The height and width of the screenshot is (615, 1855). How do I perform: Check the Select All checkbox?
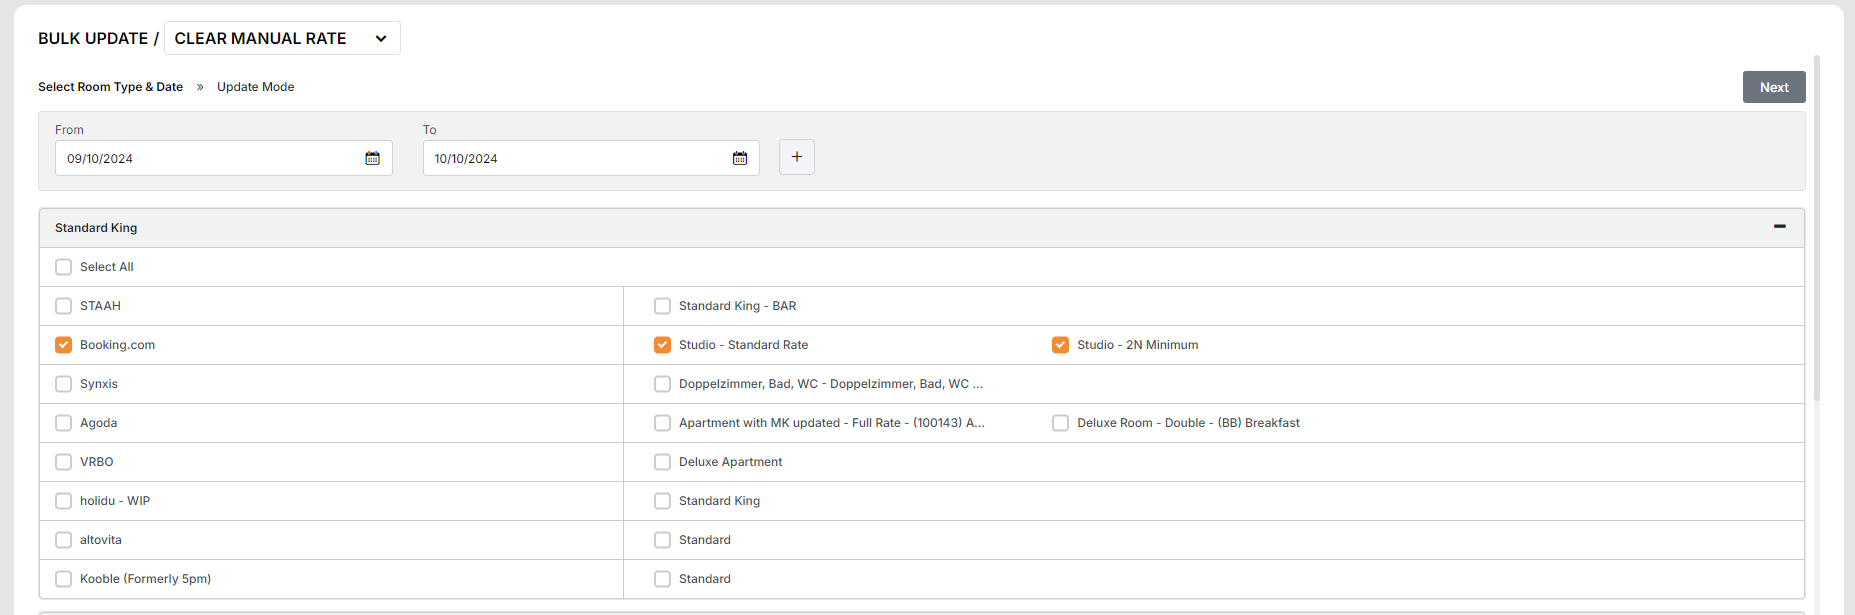64,267
